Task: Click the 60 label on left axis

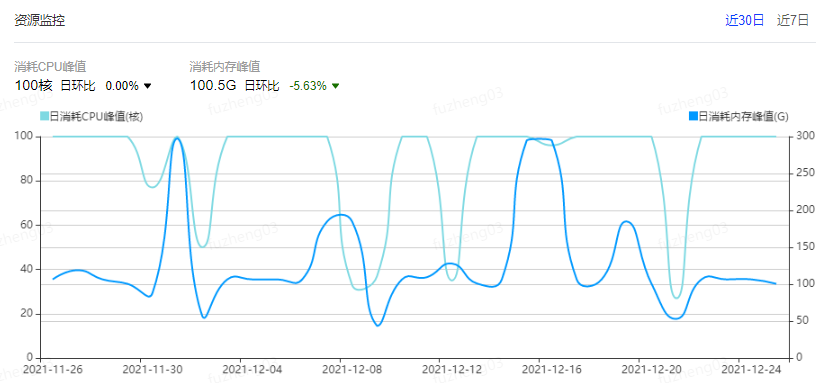Action: click(x=28, y=225)
